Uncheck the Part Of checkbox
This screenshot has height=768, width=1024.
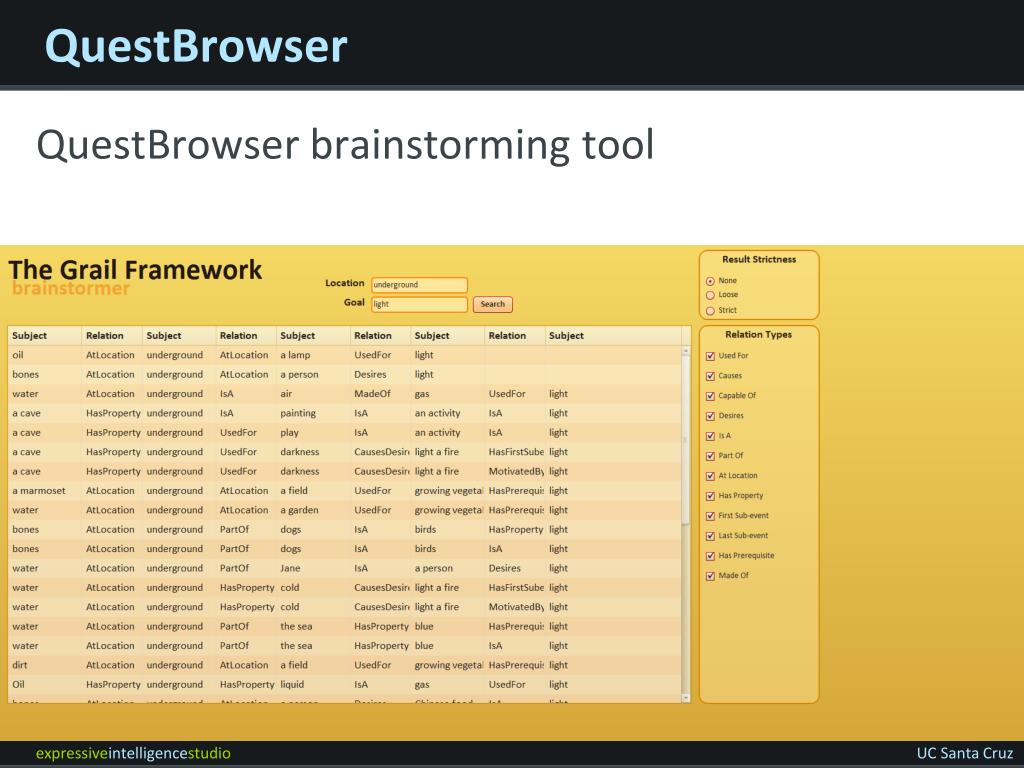[x=711, y=456]
